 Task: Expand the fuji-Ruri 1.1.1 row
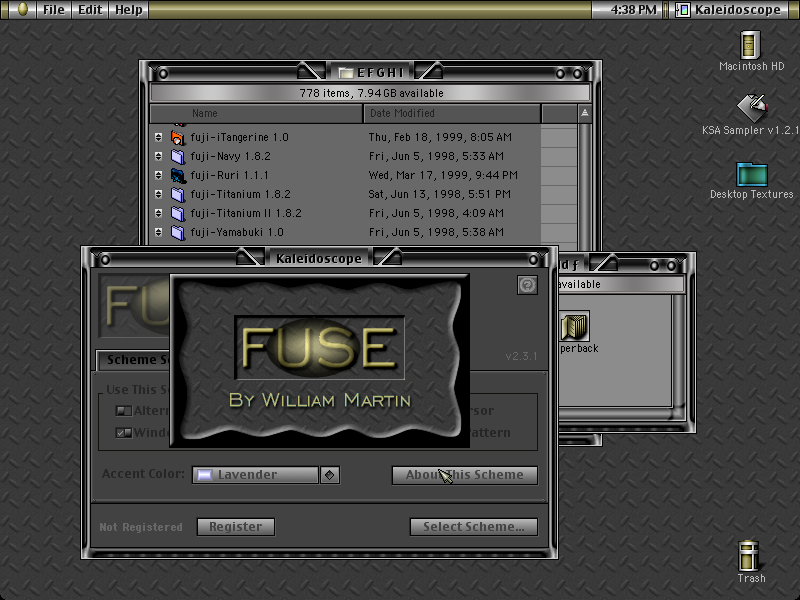pyautogui.click(x=159, y=175)
